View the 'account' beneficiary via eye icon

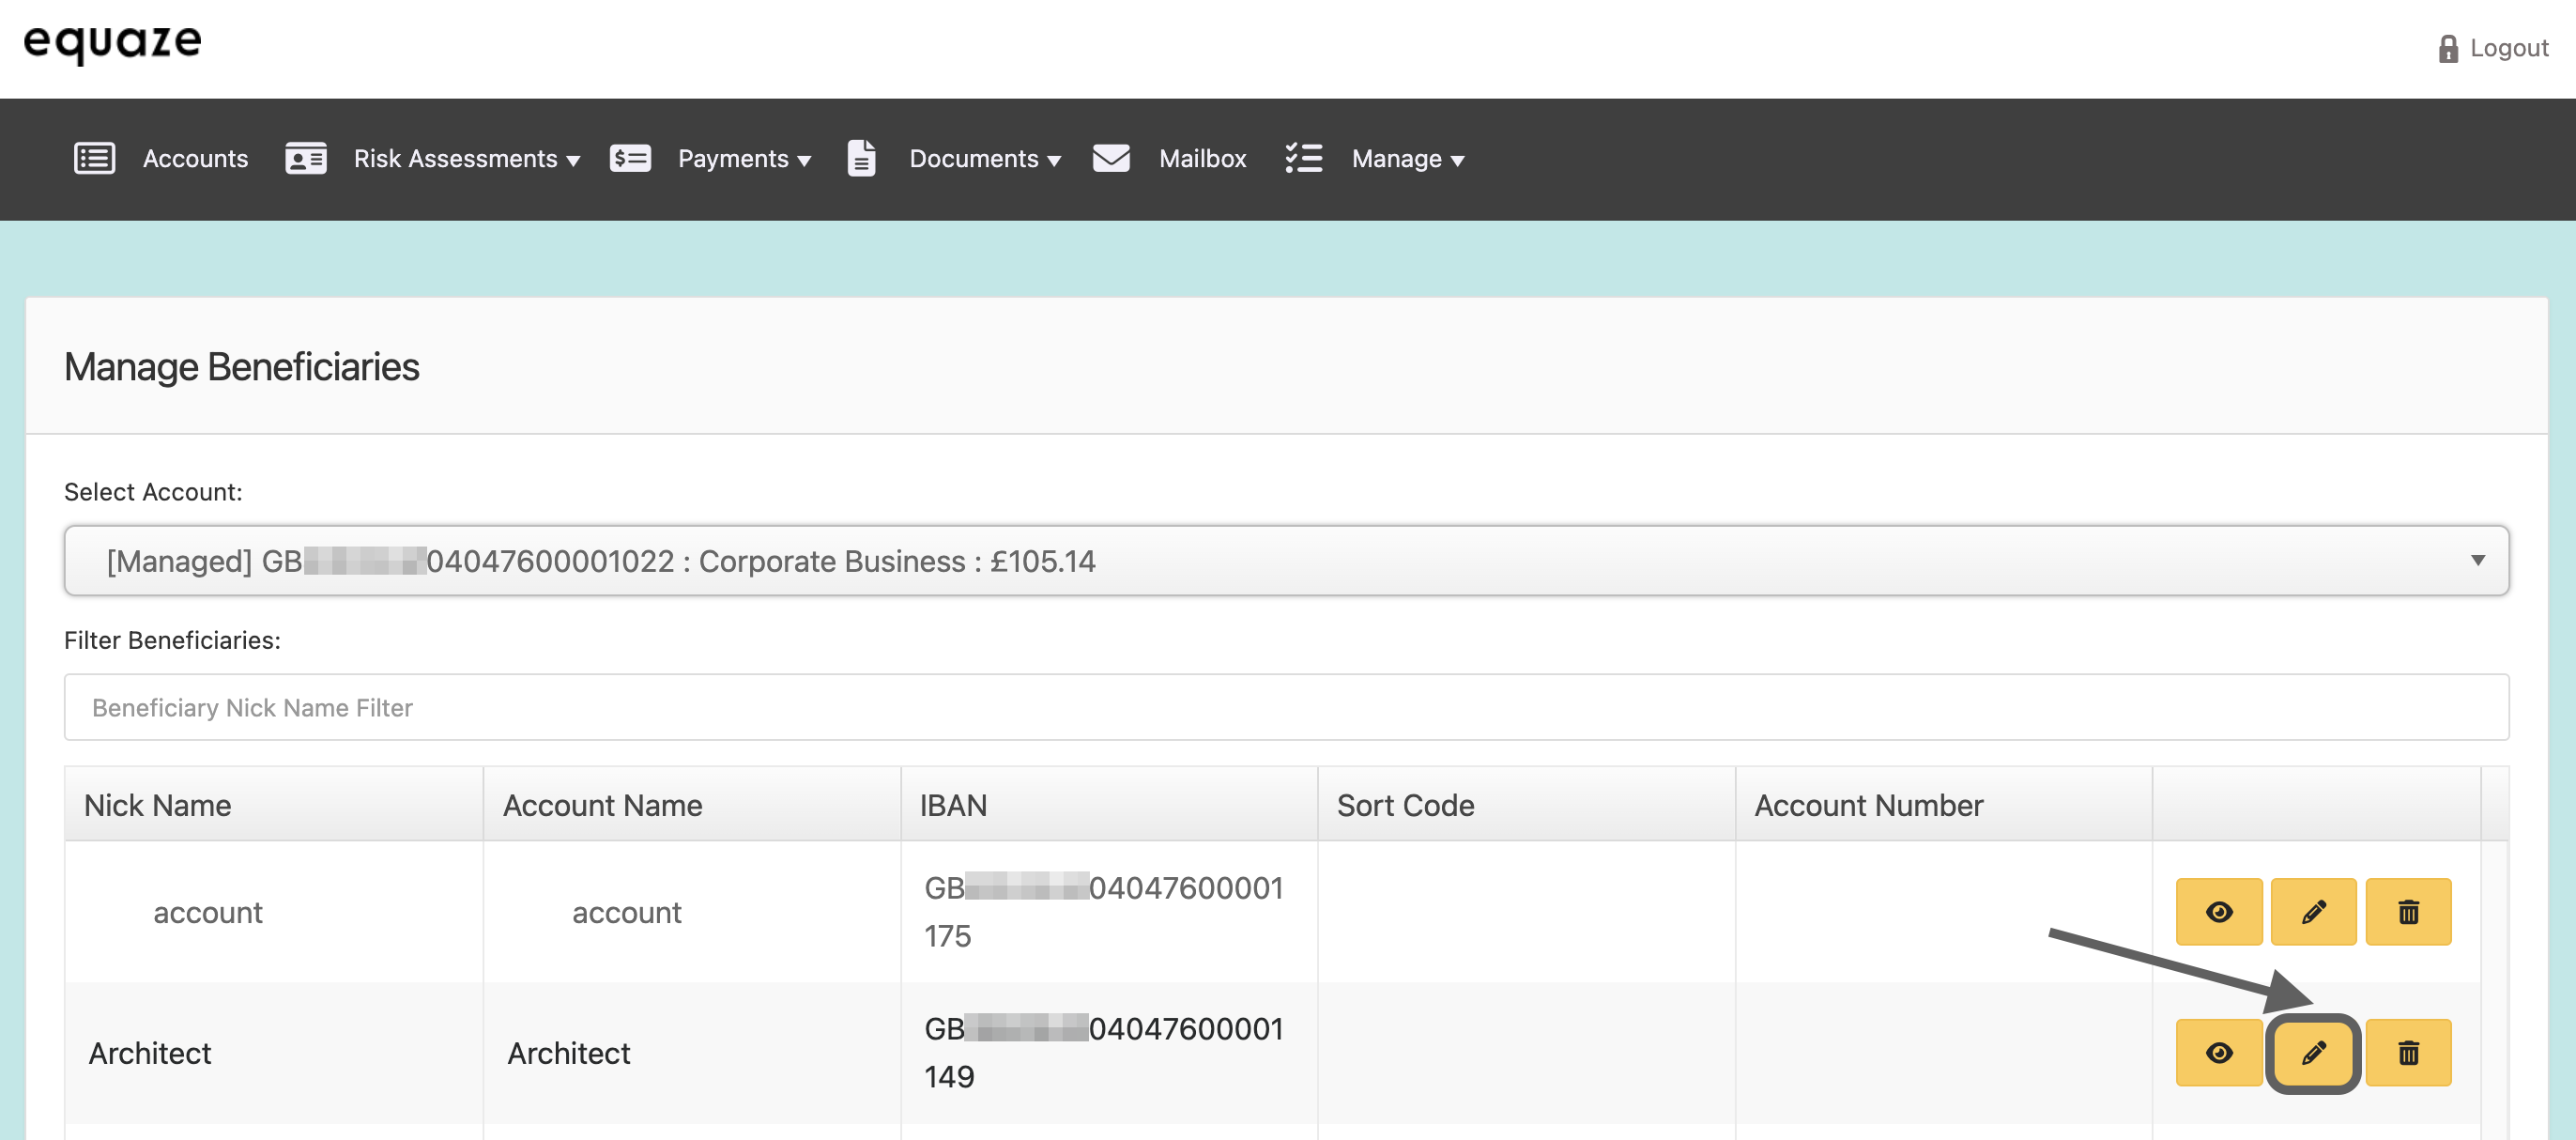[2219, 911]
